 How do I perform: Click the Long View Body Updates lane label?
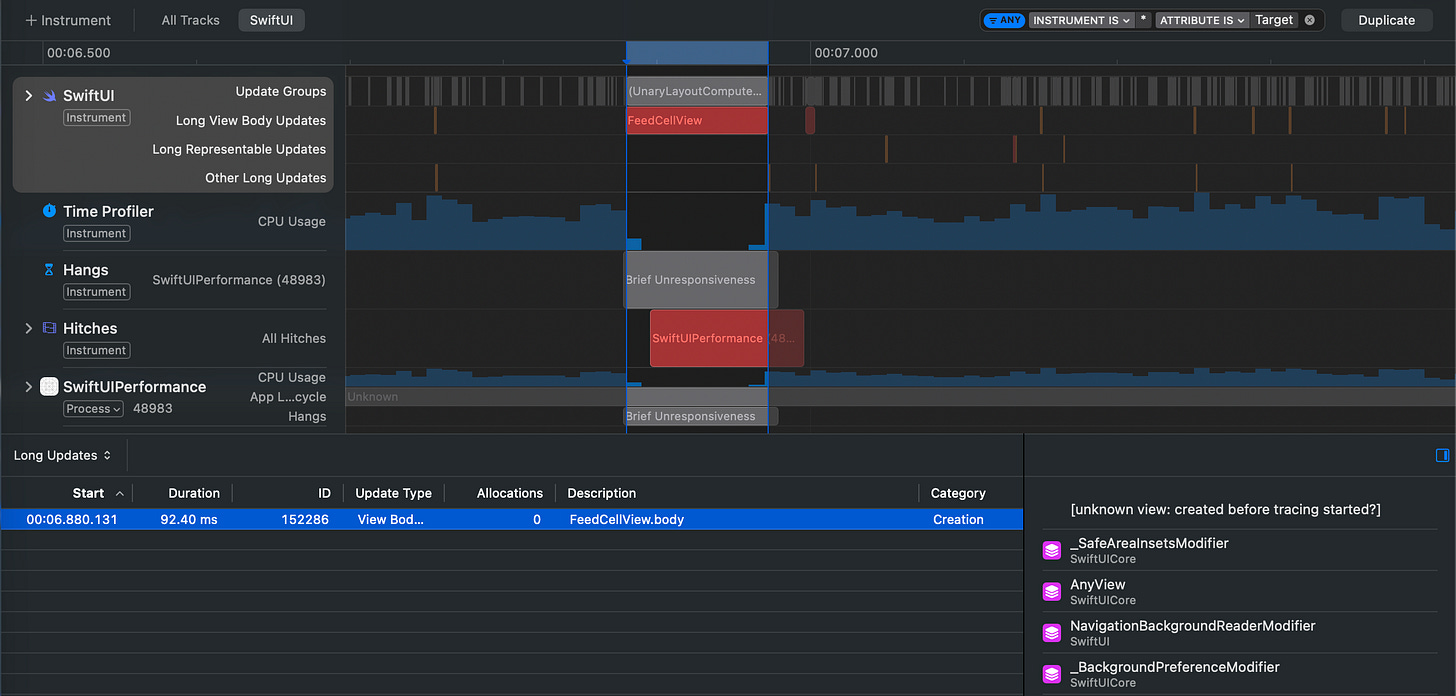[251, 120]
